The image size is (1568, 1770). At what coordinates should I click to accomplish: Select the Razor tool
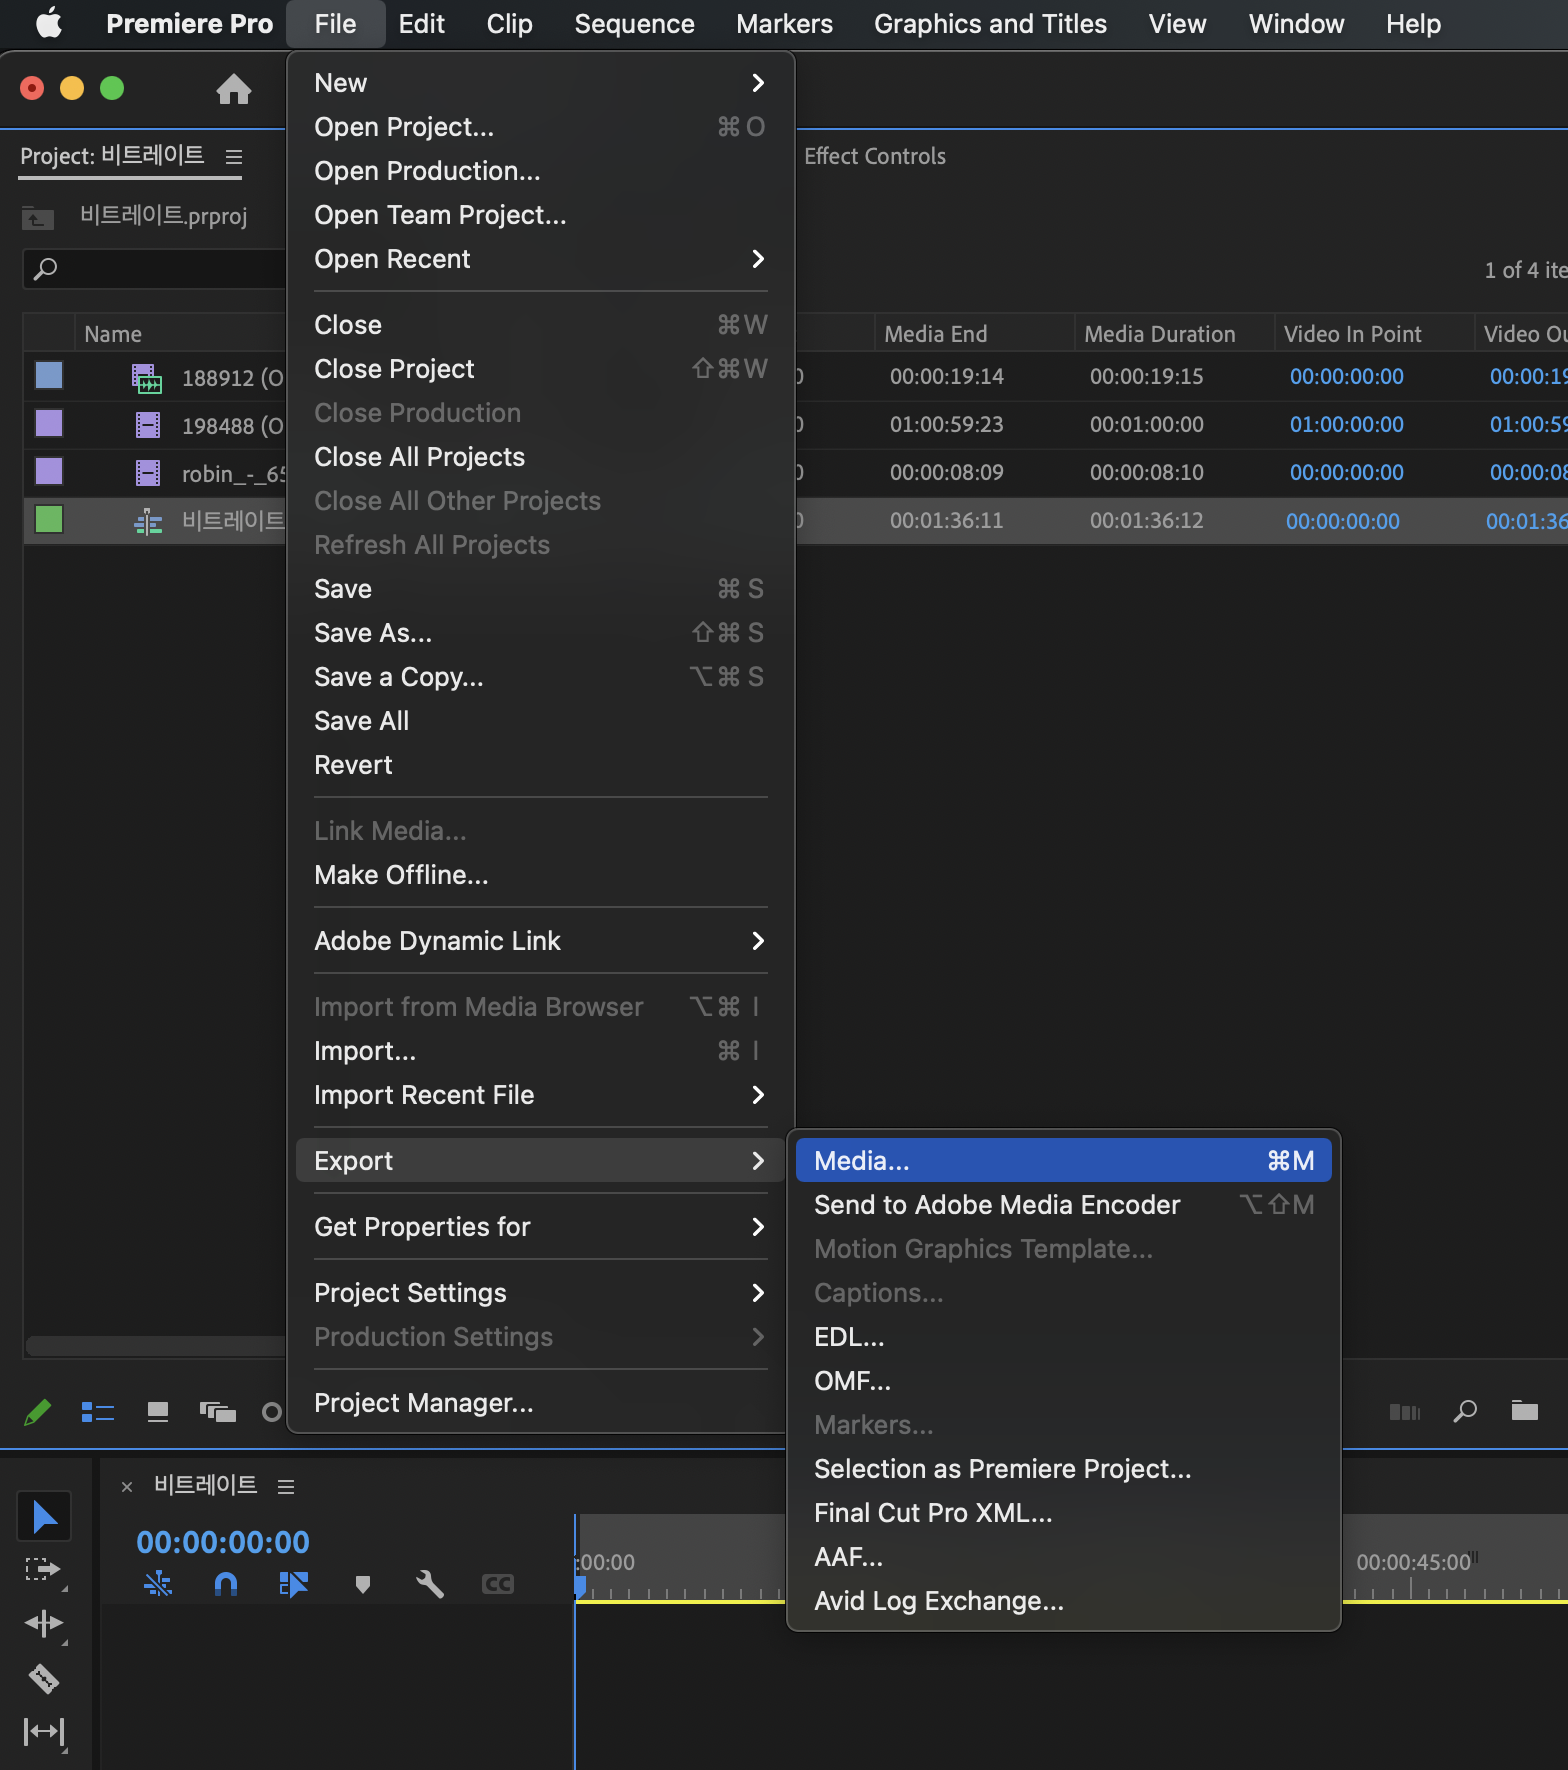point(44,1677)
